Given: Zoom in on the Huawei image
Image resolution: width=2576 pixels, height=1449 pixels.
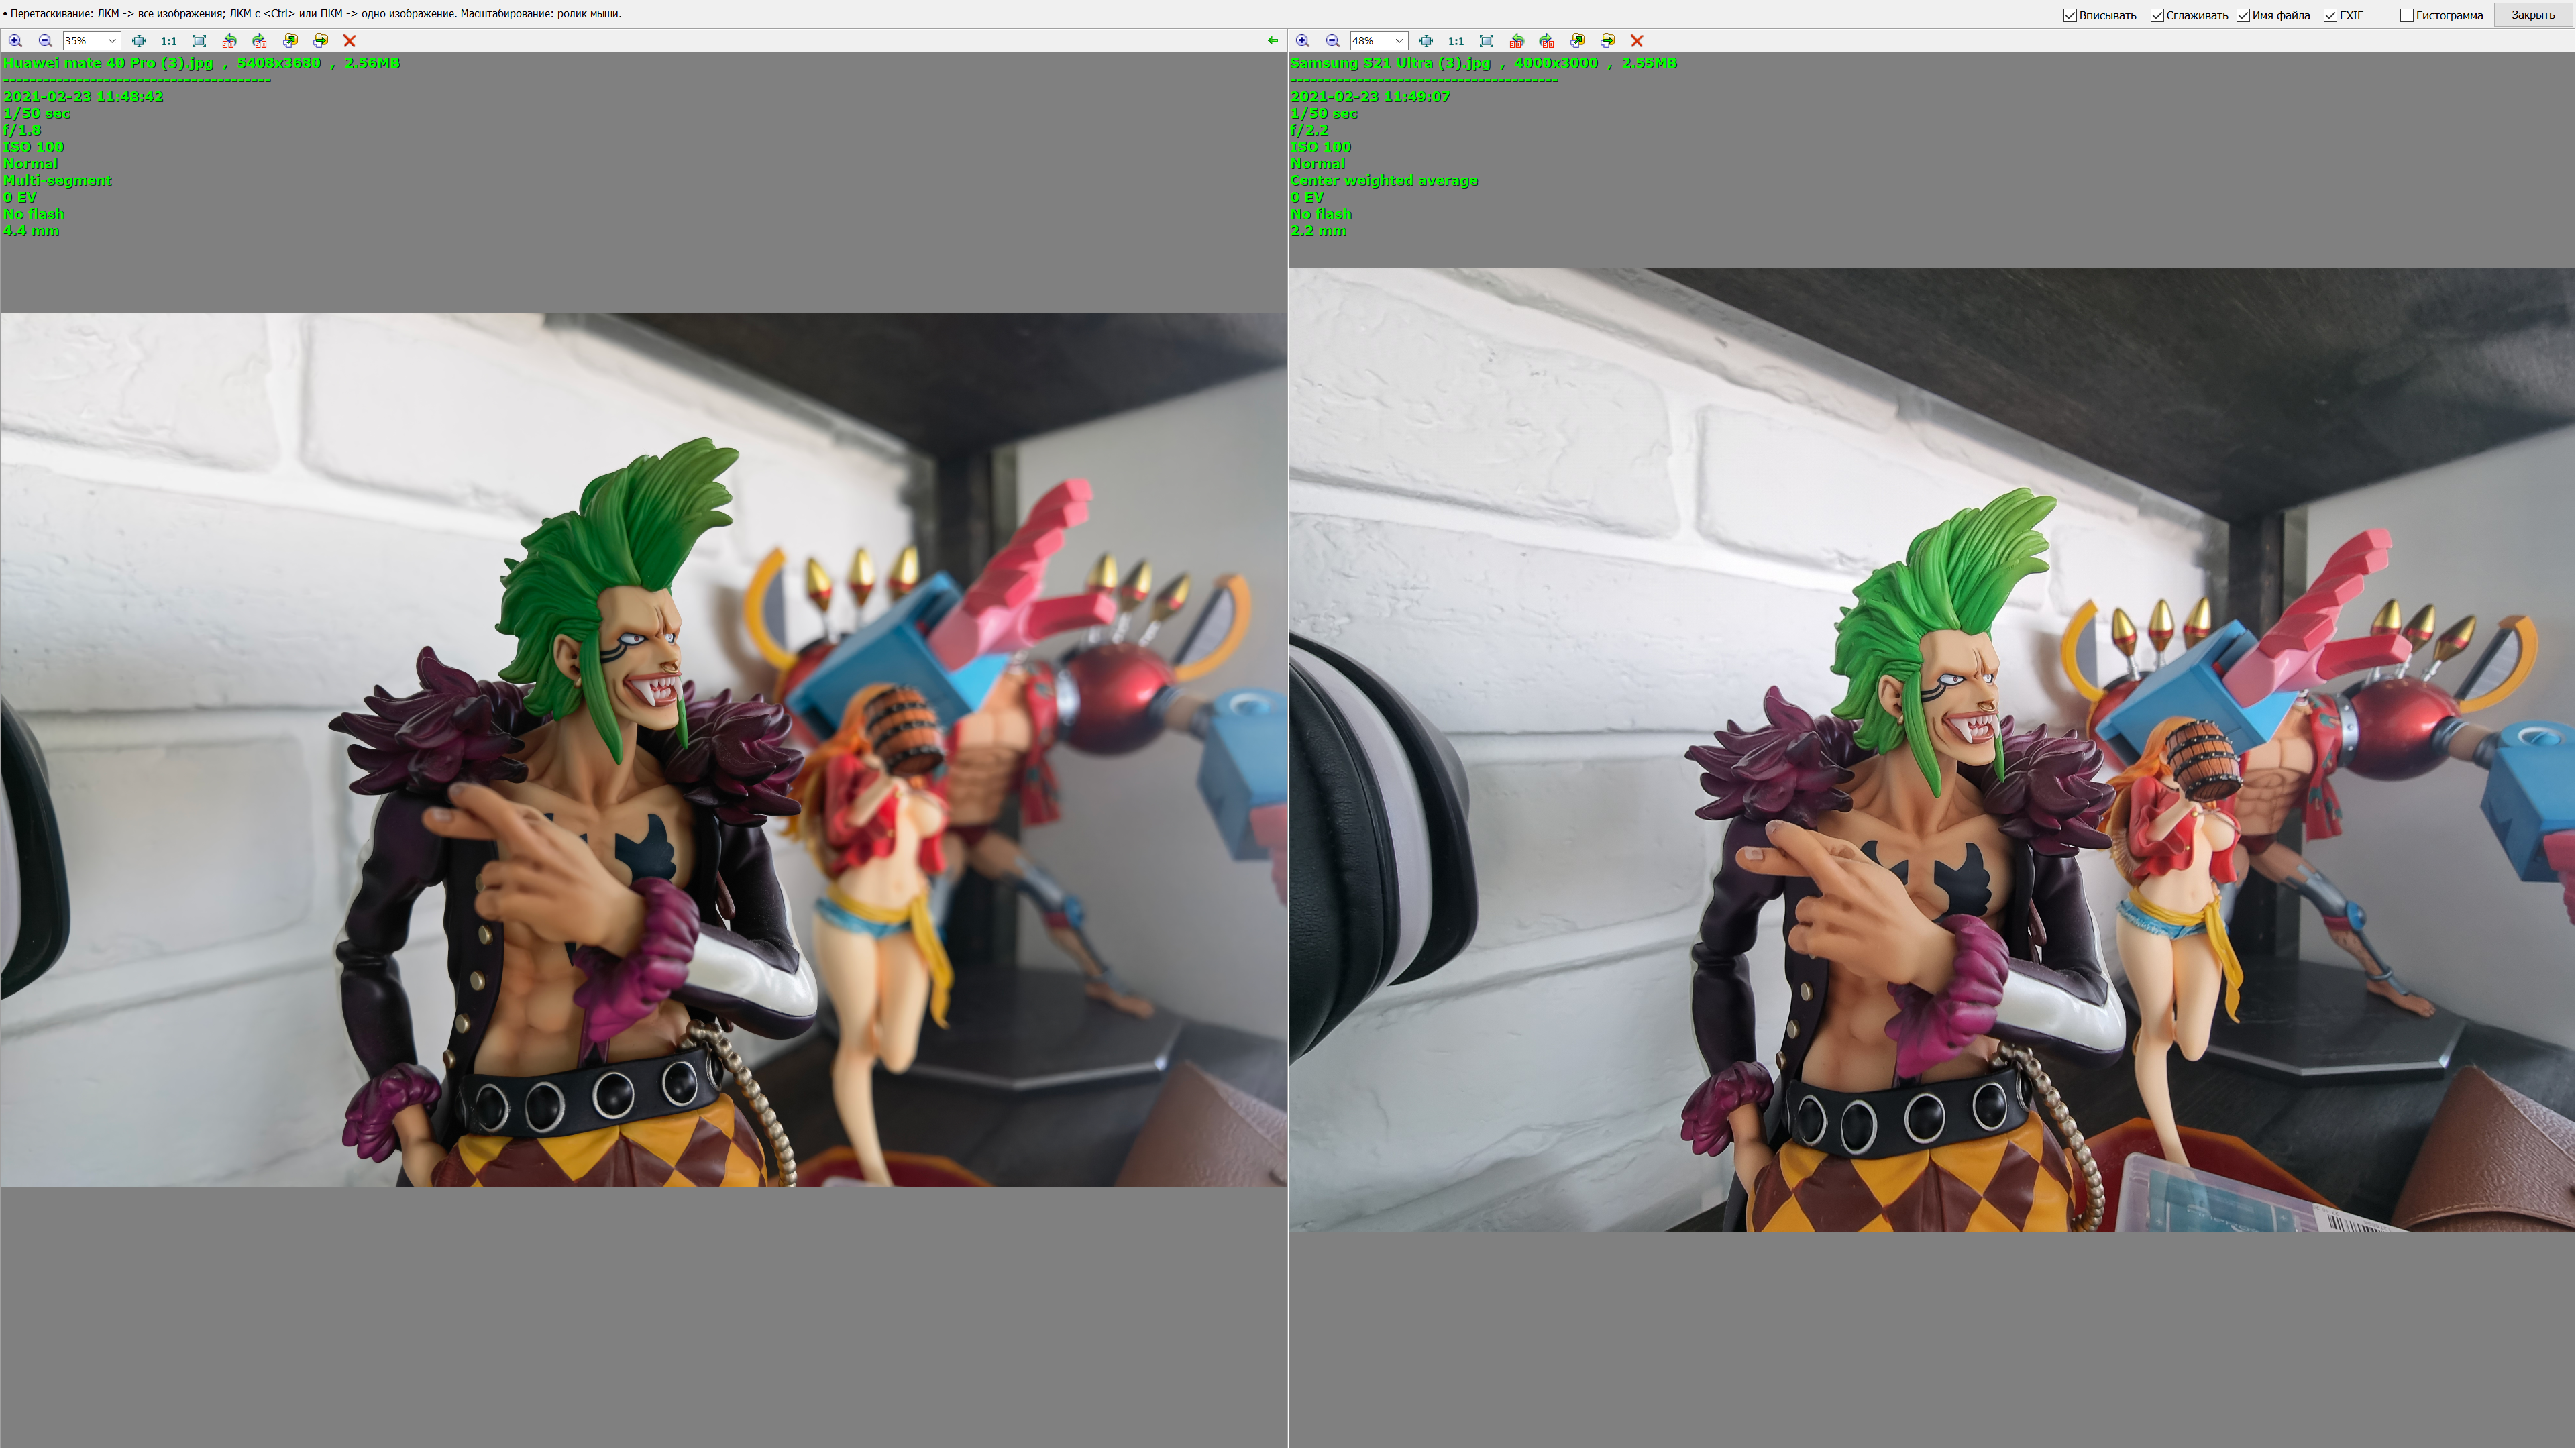Looking at the screenshot, I should click(x=15, y=41).
